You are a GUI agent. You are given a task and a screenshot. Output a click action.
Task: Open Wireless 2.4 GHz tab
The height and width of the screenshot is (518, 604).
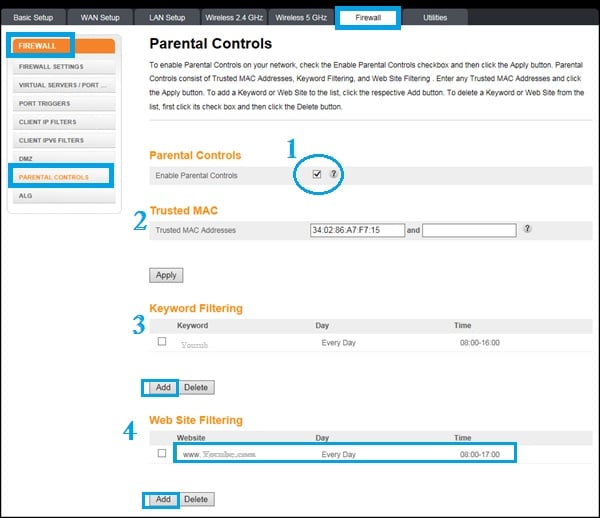[x=233, y=18]
